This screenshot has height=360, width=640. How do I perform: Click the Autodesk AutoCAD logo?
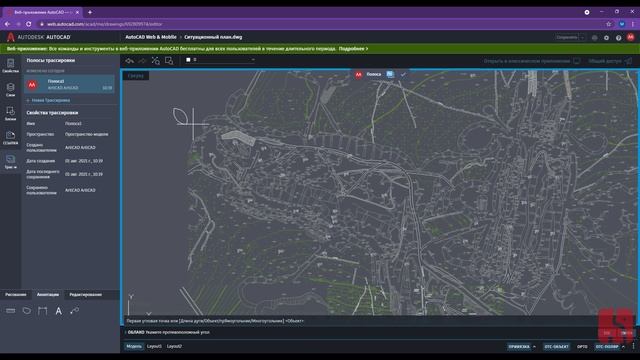tap(39, 37)
